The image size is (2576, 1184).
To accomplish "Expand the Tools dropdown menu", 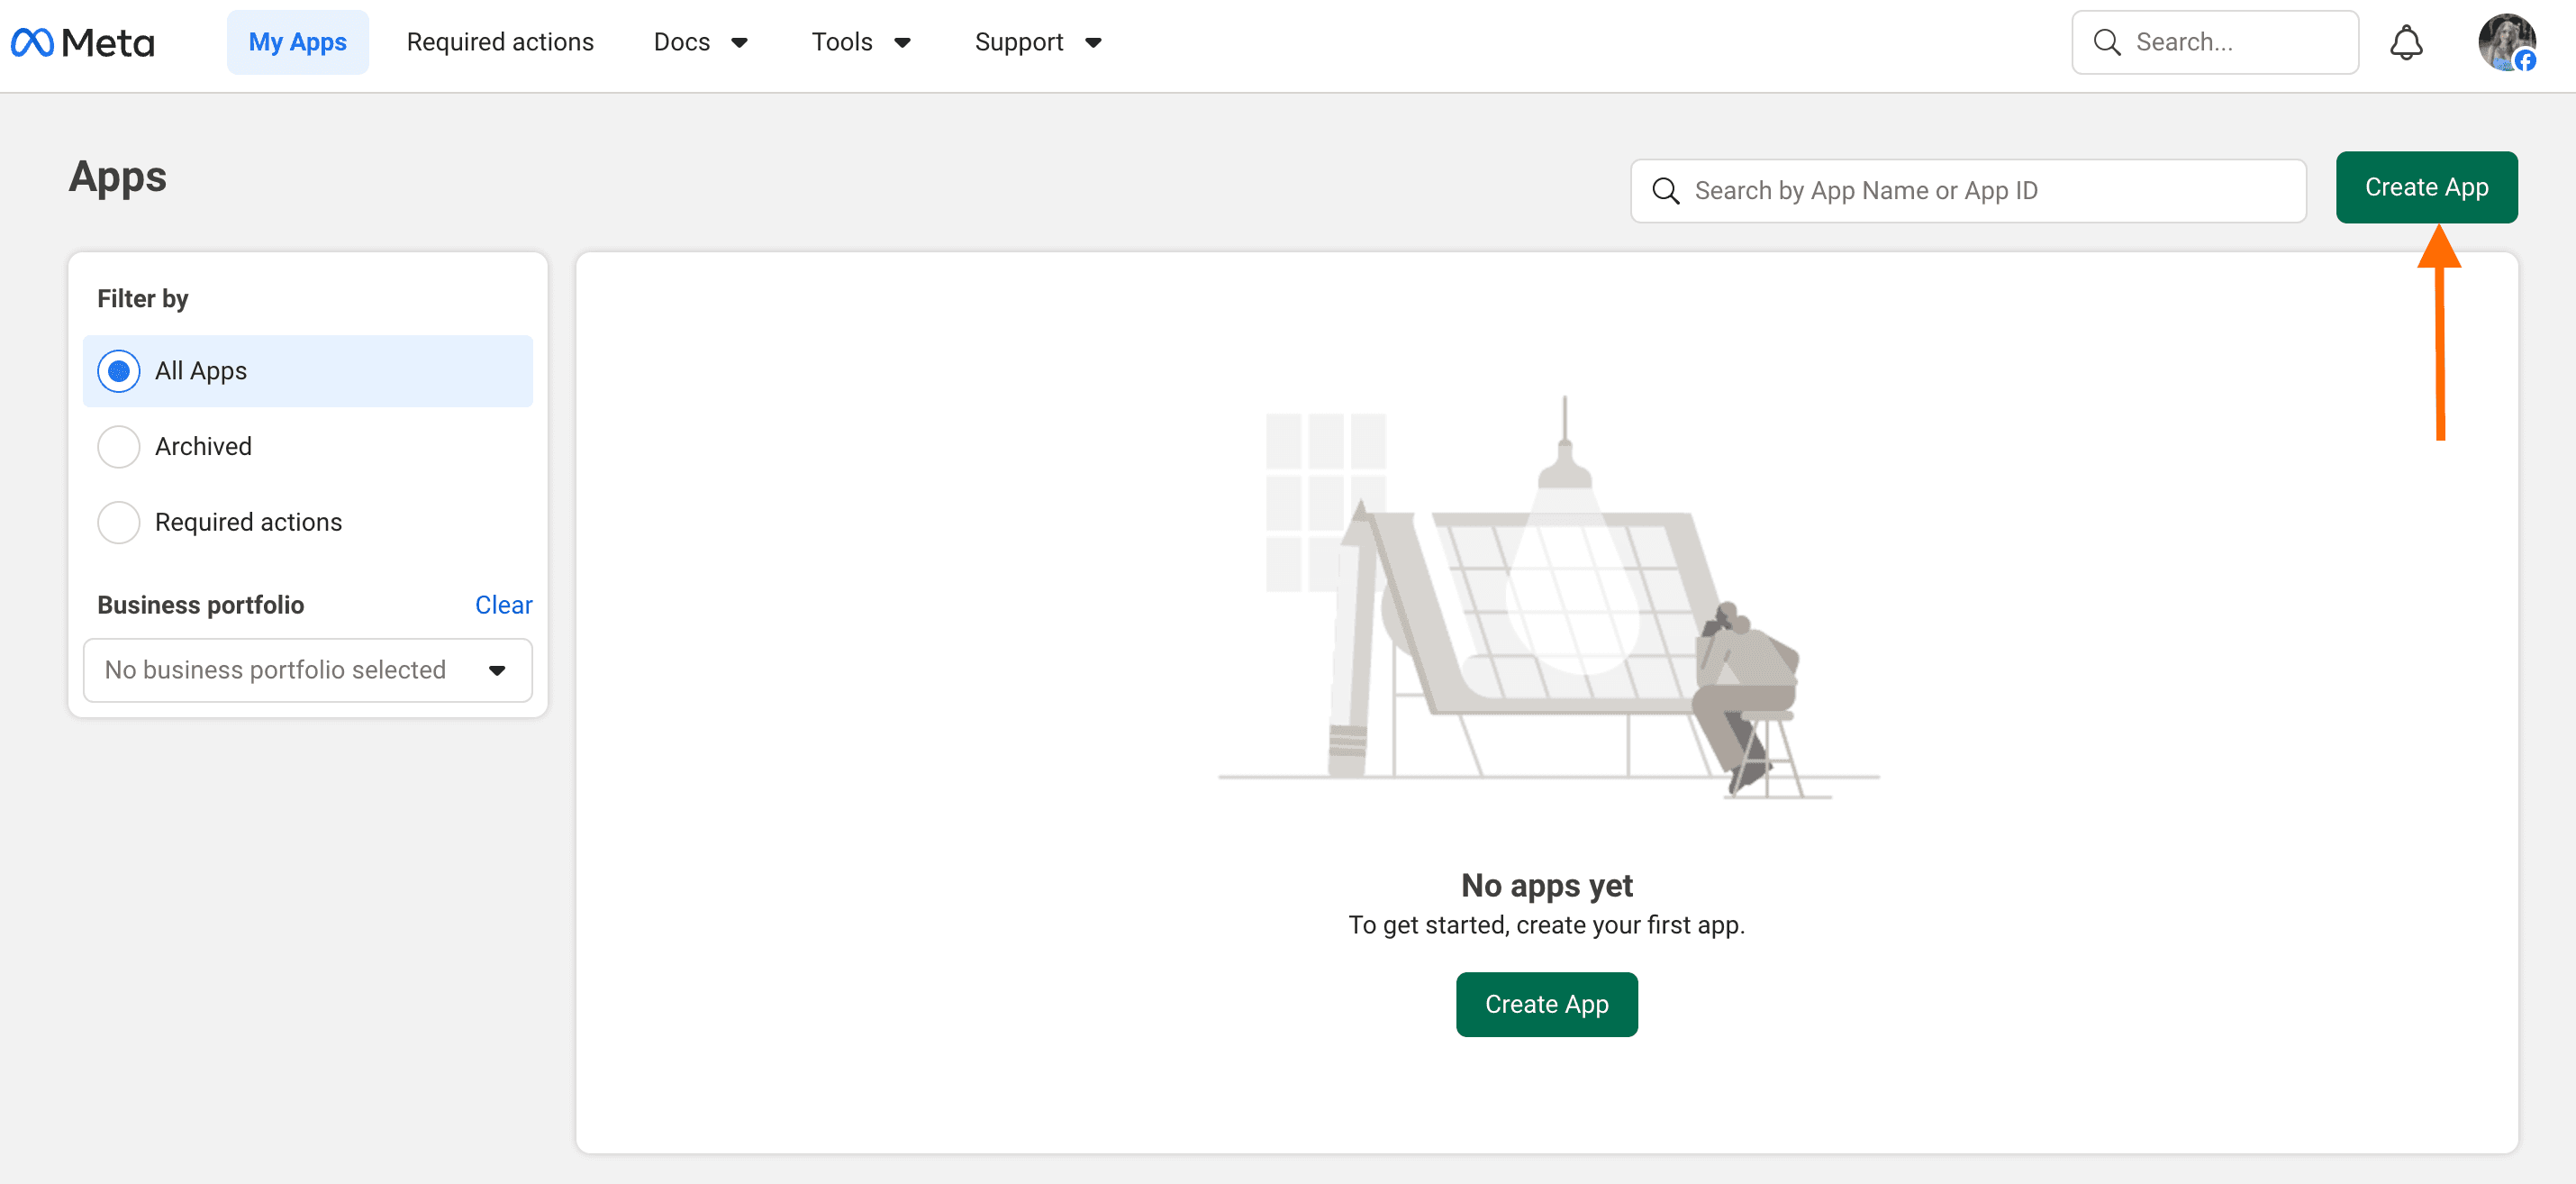I will 860,42.
